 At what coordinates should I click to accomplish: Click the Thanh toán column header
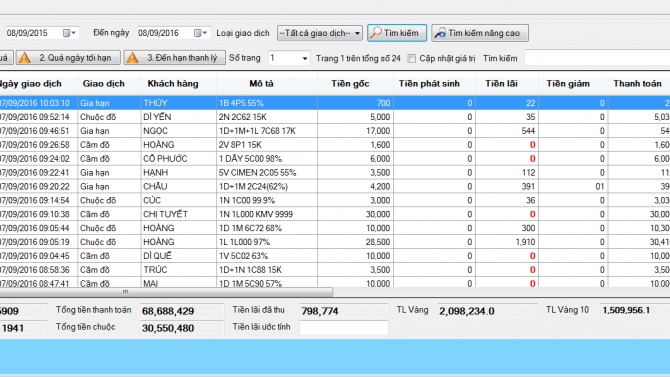[x=639, y=84]
